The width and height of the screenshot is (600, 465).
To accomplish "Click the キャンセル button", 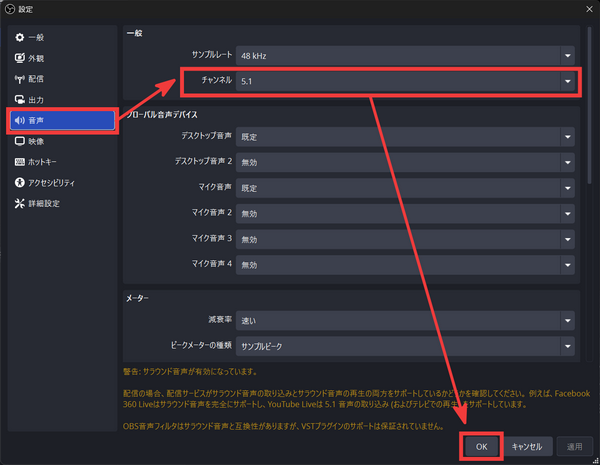I will (x=527, y=446).
